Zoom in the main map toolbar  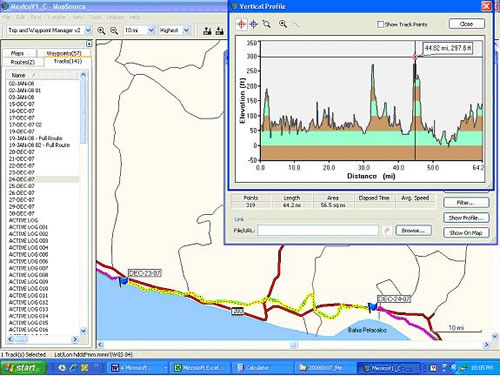click(x=101, y=31)
